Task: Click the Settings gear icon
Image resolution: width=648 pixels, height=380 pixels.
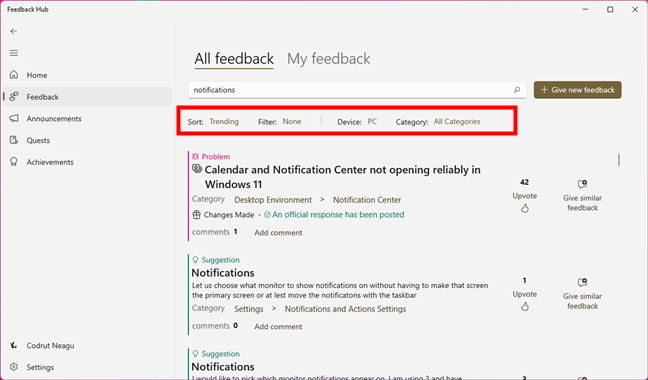Action: tap(14, 367)
